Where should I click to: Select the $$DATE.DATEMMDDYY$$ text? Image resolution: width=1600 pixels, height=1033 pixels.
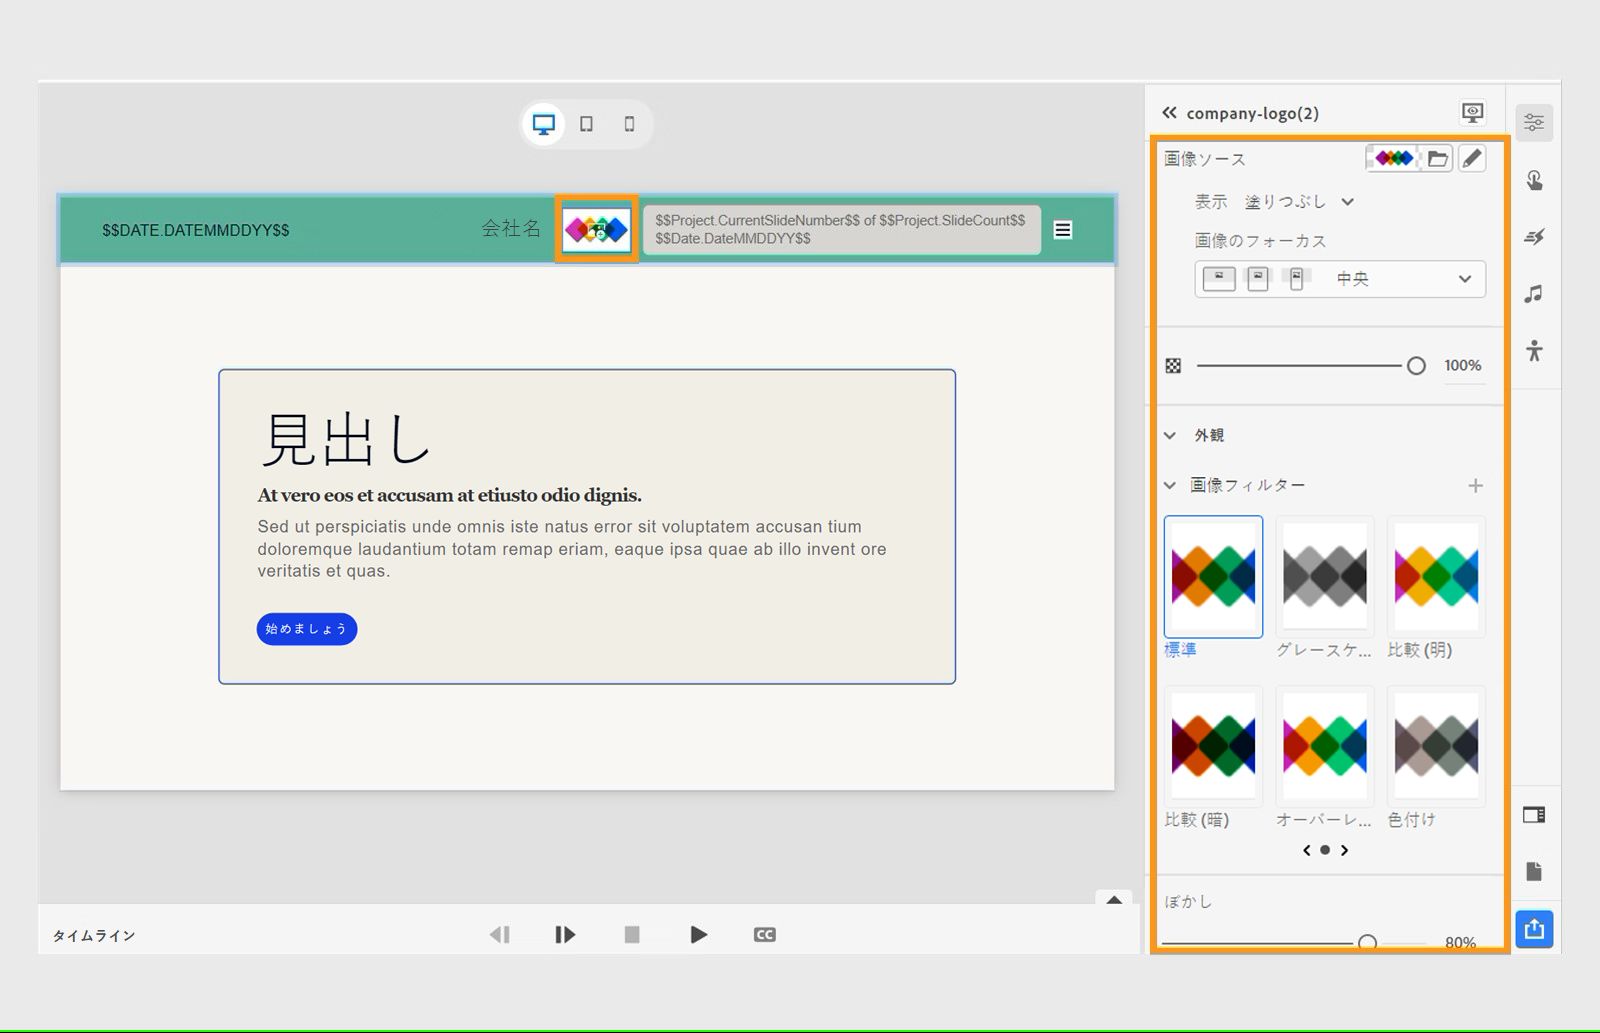(x=196, y=230)
